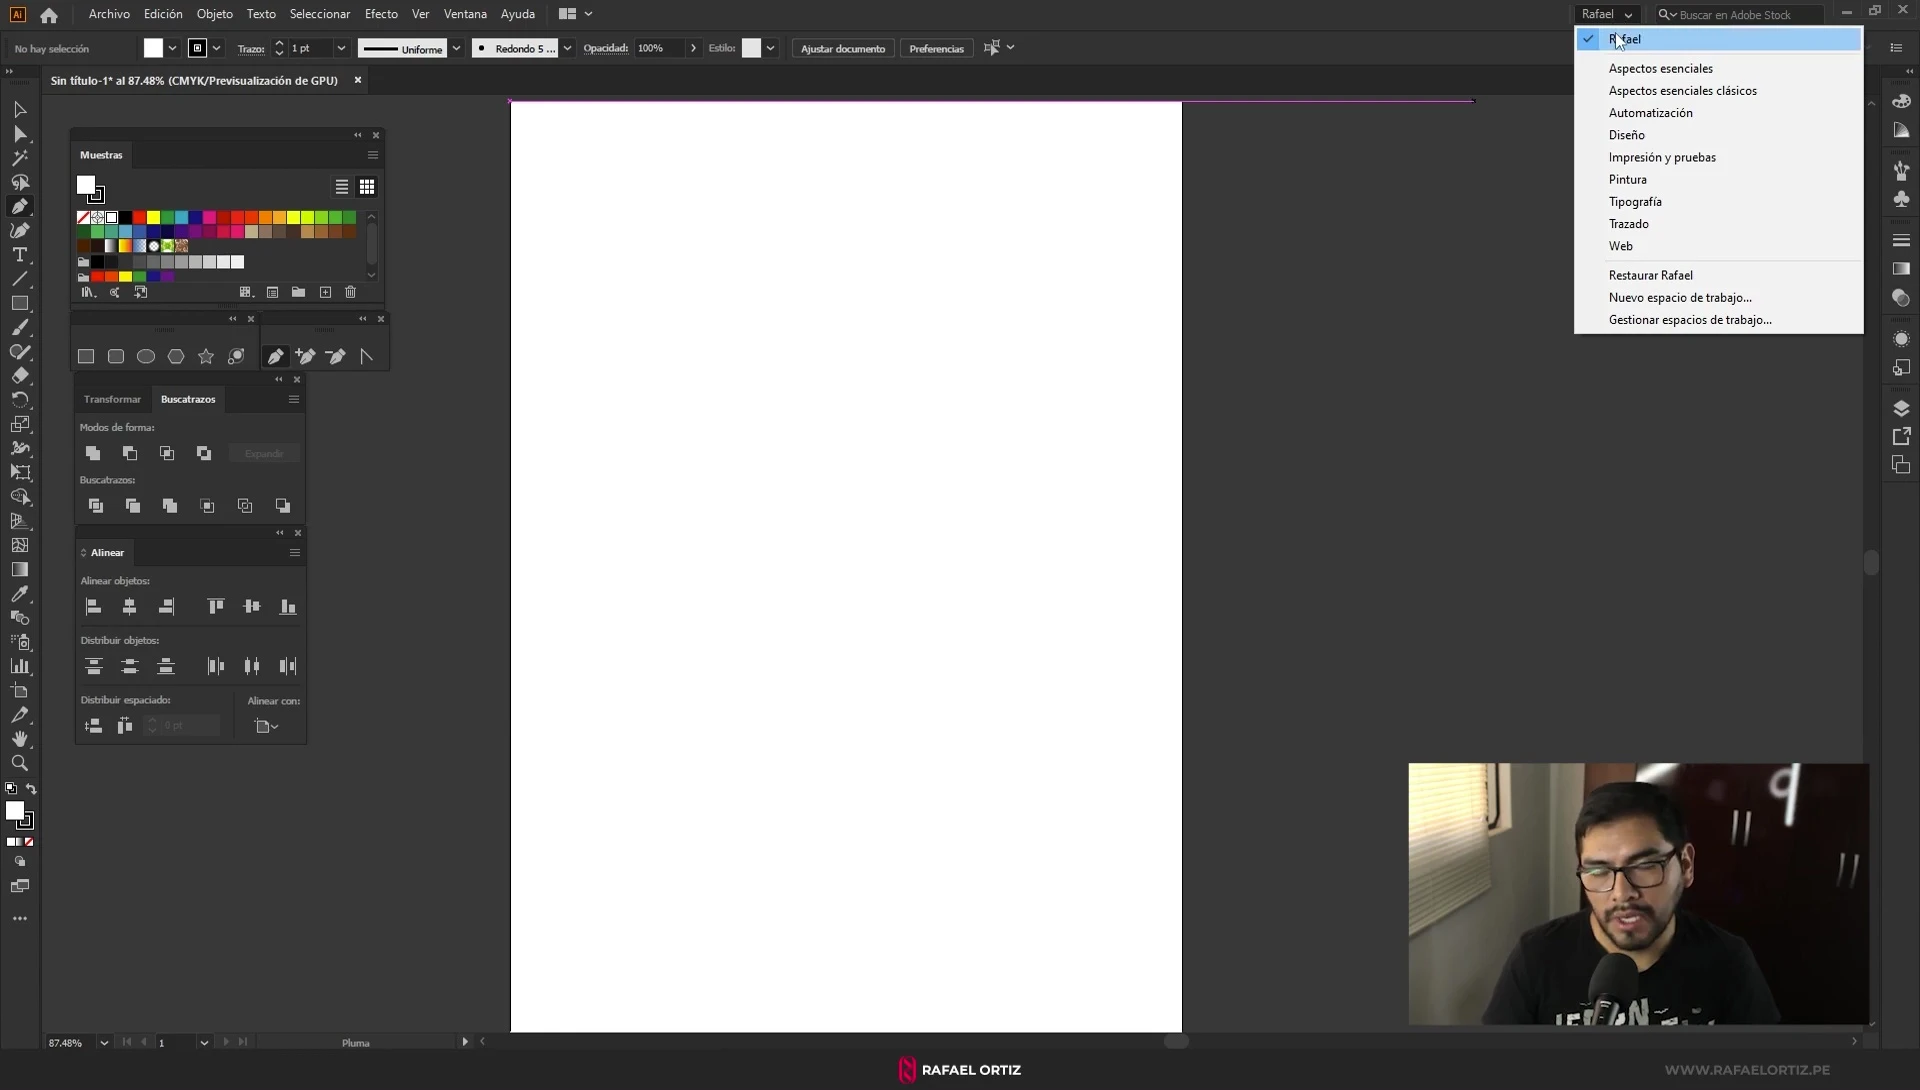
Task: Select the Paintbrush tool
Action: pyautogui.click(x=19, y=328)
